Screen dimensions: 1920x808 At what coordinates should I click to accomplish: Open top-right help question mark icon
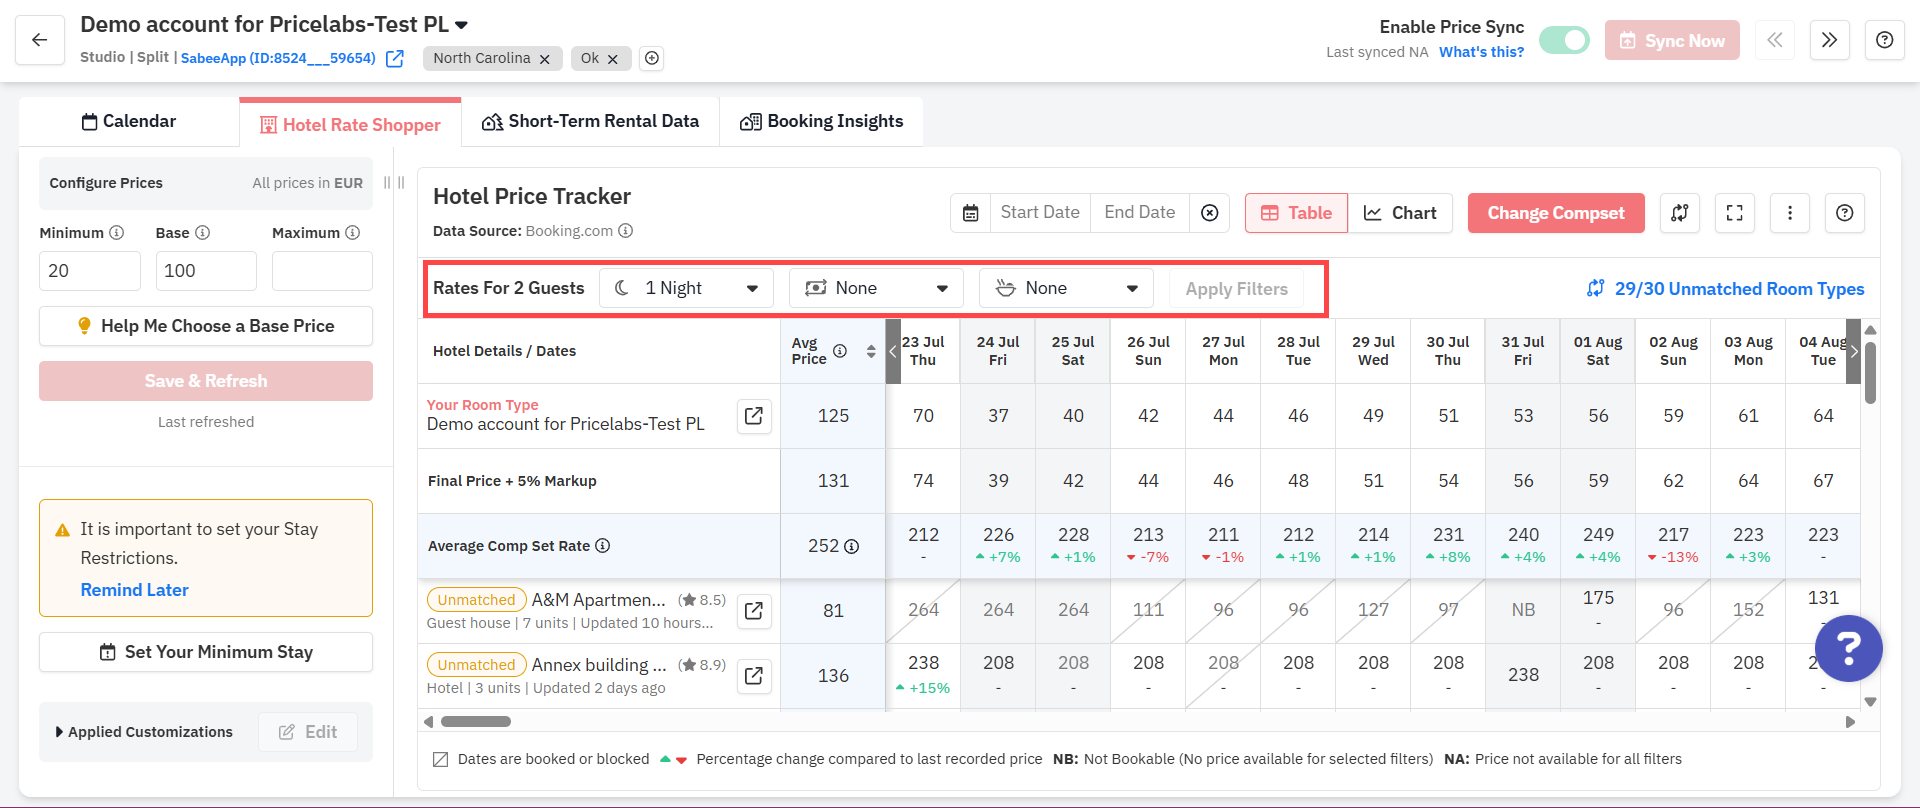[1884, 40]
